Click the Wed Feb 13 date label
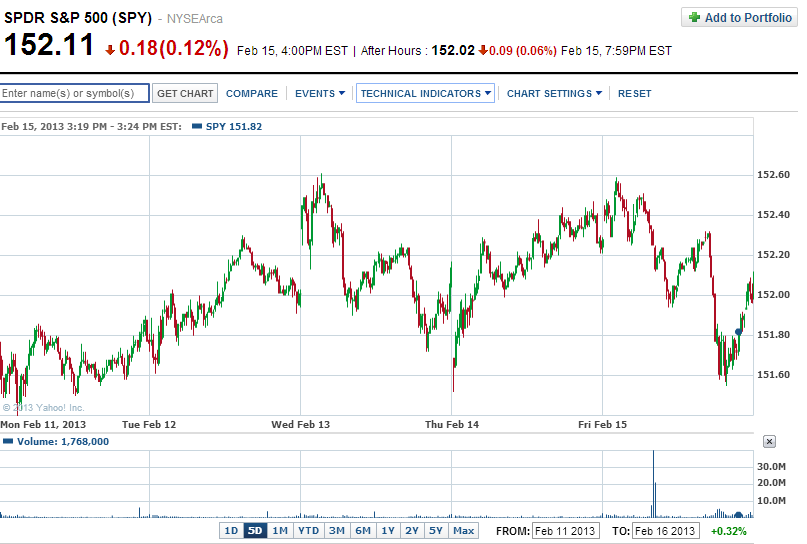 click(301, 425)
